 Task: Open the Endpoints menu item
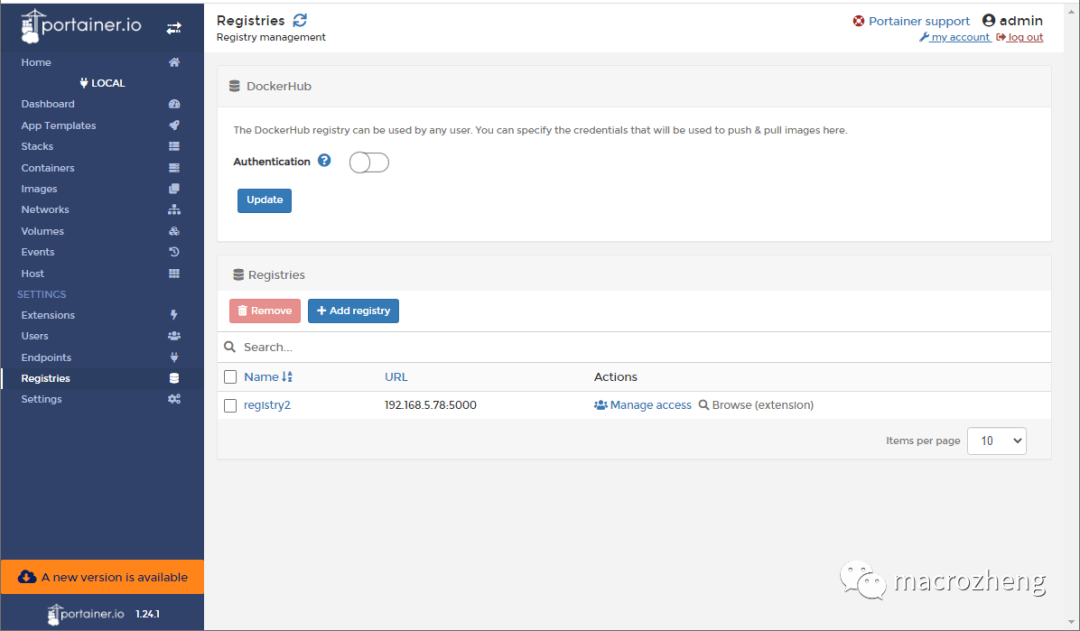46,358
